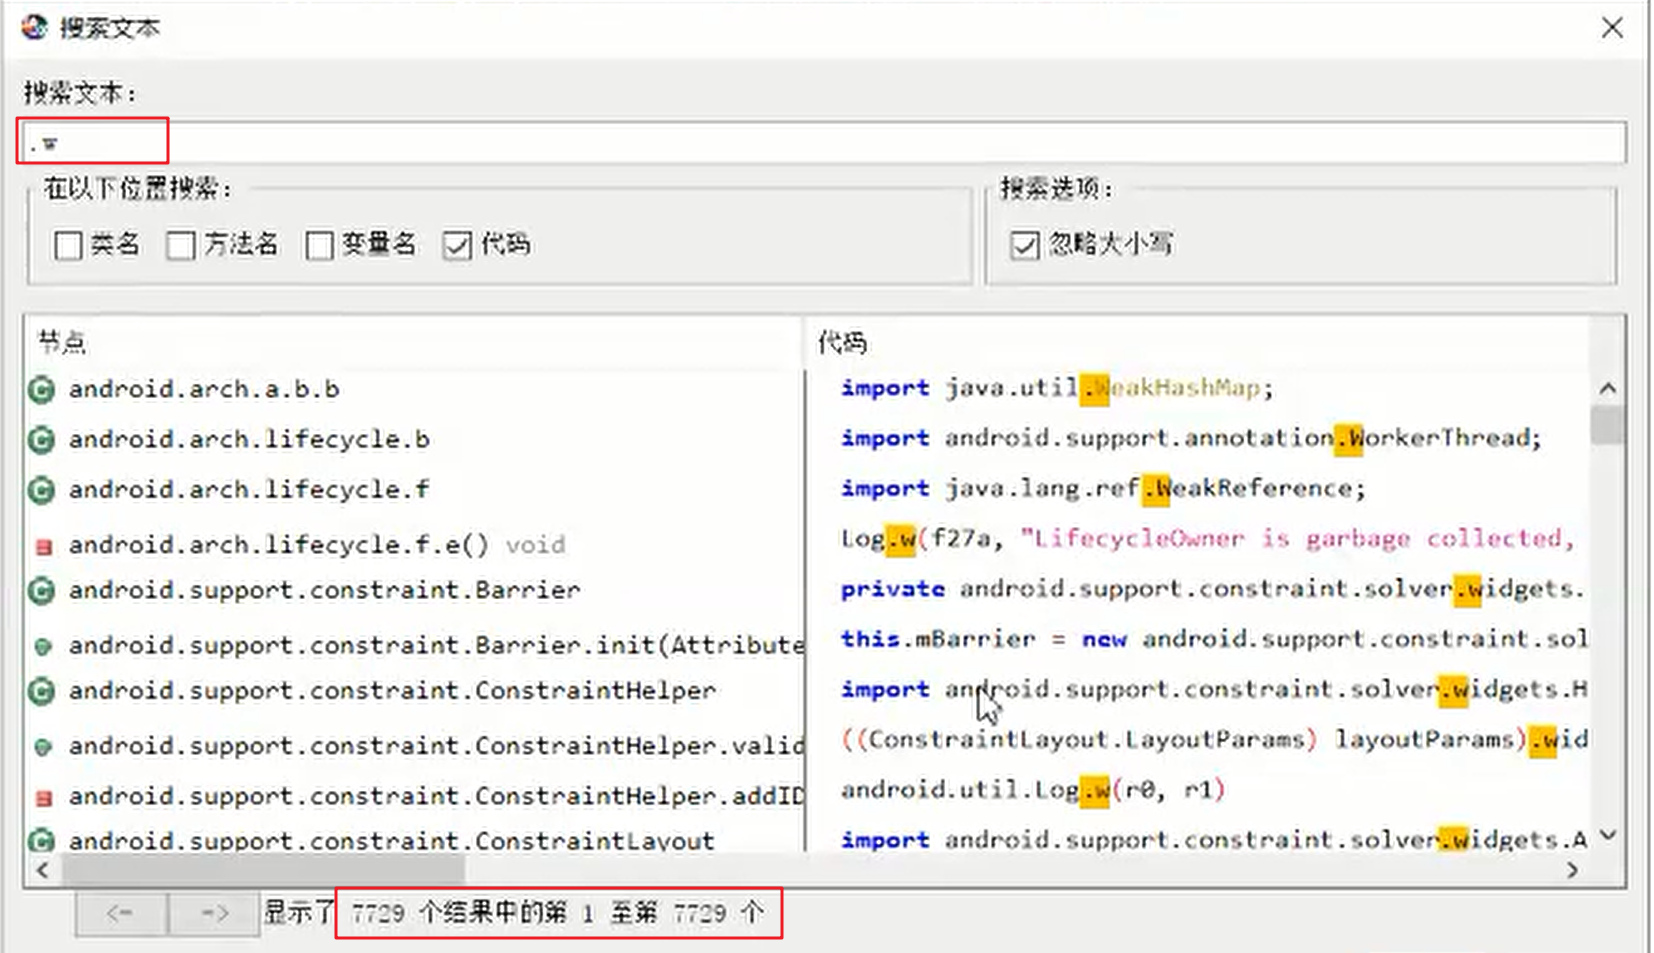Click the 搜索文本 input field
The height and width of the screenshot is (953, 1654).
pyautogui.click(x=825, y=143)
